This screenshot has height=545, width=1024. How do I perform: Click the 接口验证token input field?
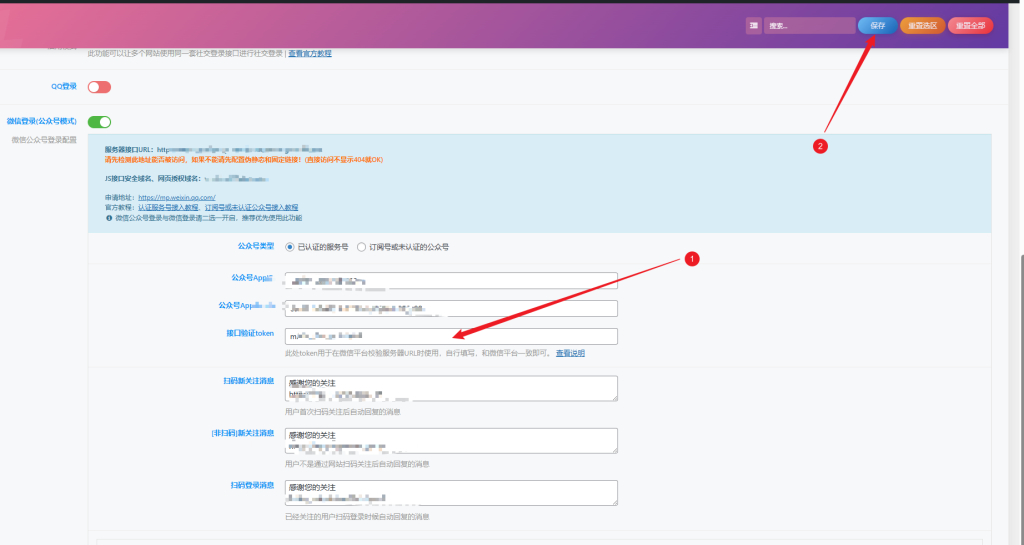[x=450, y=336]
